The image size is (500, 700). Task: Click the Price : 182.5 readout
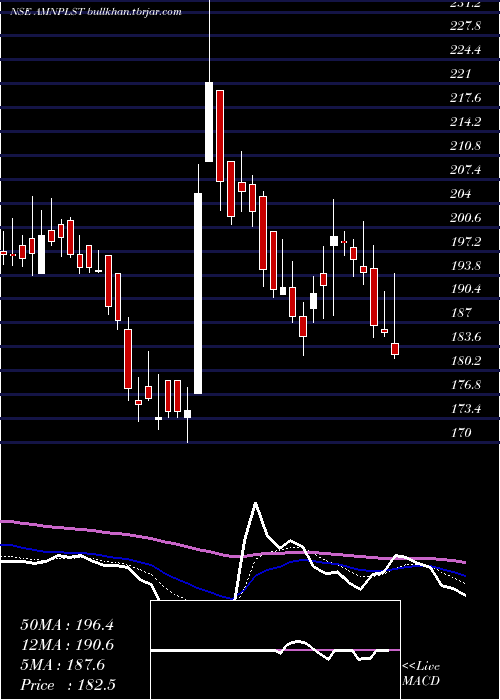(68, 685)
